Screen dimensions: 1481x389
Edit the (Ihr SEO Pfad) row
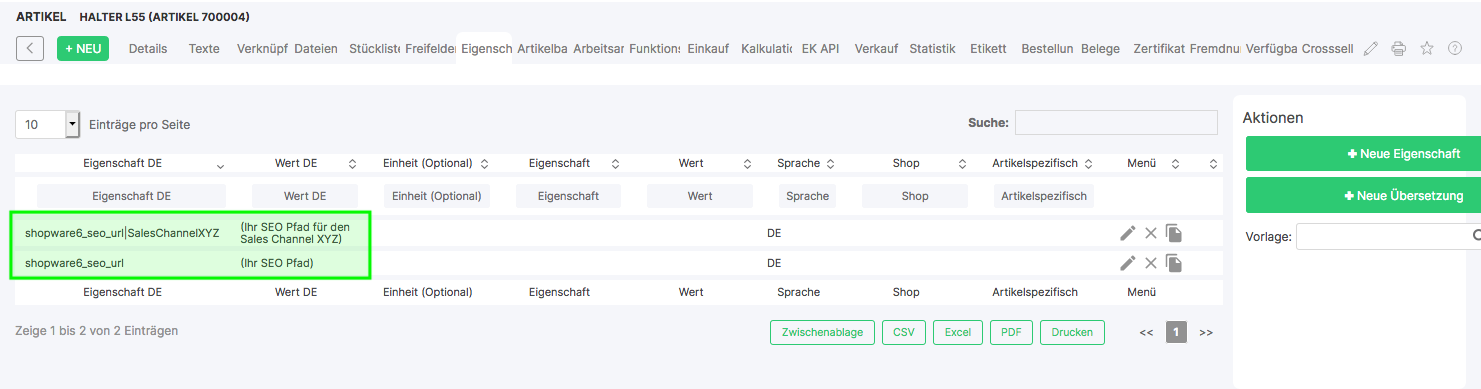point(1128,263)
